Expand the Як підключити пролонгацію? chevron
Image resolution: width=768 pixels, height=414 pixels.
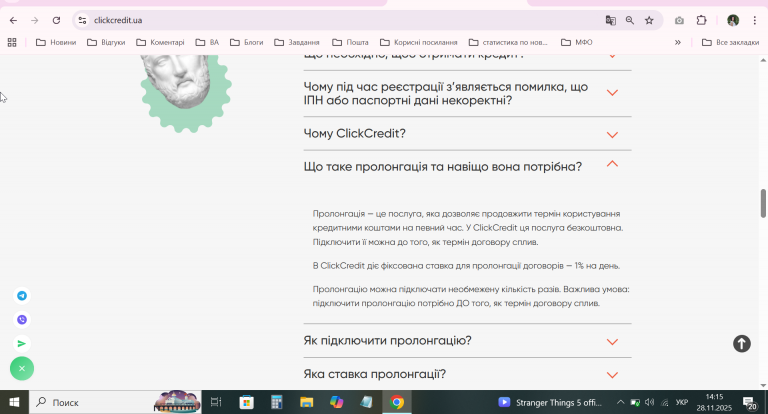point(612,342)
